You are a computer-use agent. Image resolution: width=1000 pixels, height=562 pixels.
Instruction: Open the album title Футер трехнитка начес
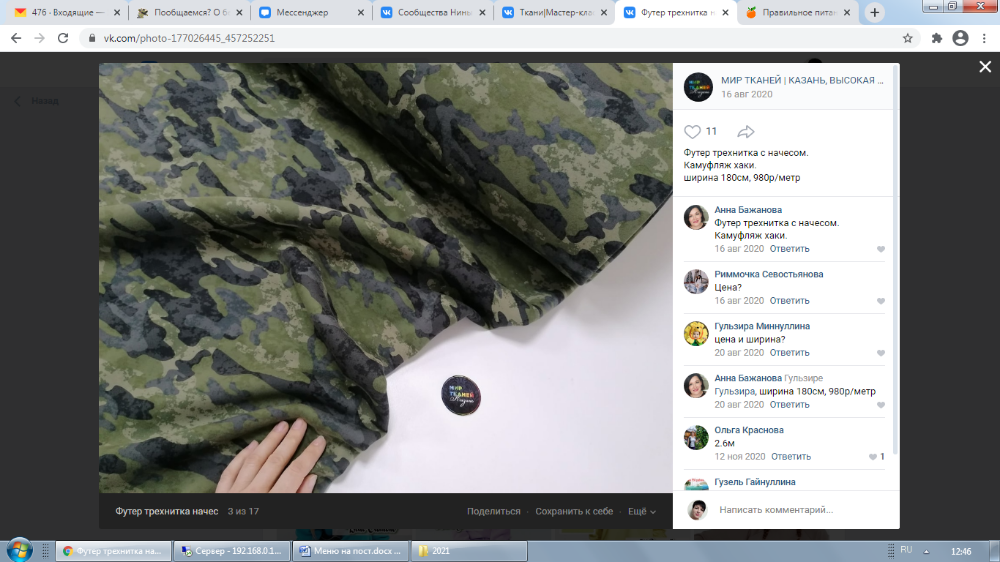click(x=166, y=512)
